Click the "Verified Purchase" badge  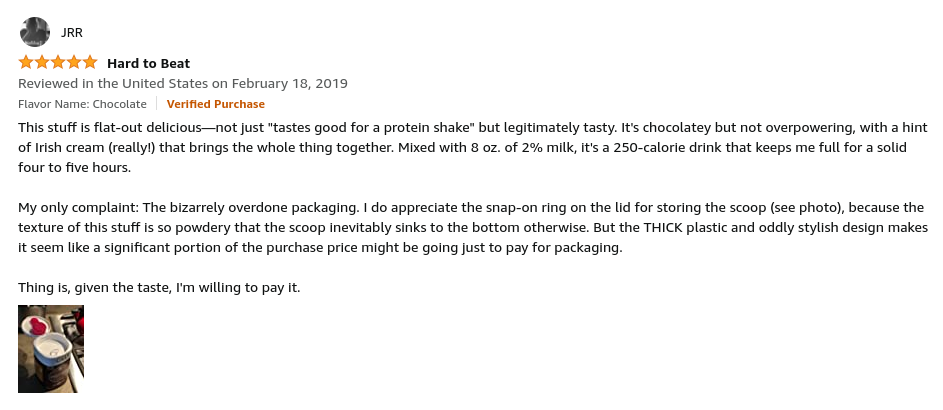[215, 104]
